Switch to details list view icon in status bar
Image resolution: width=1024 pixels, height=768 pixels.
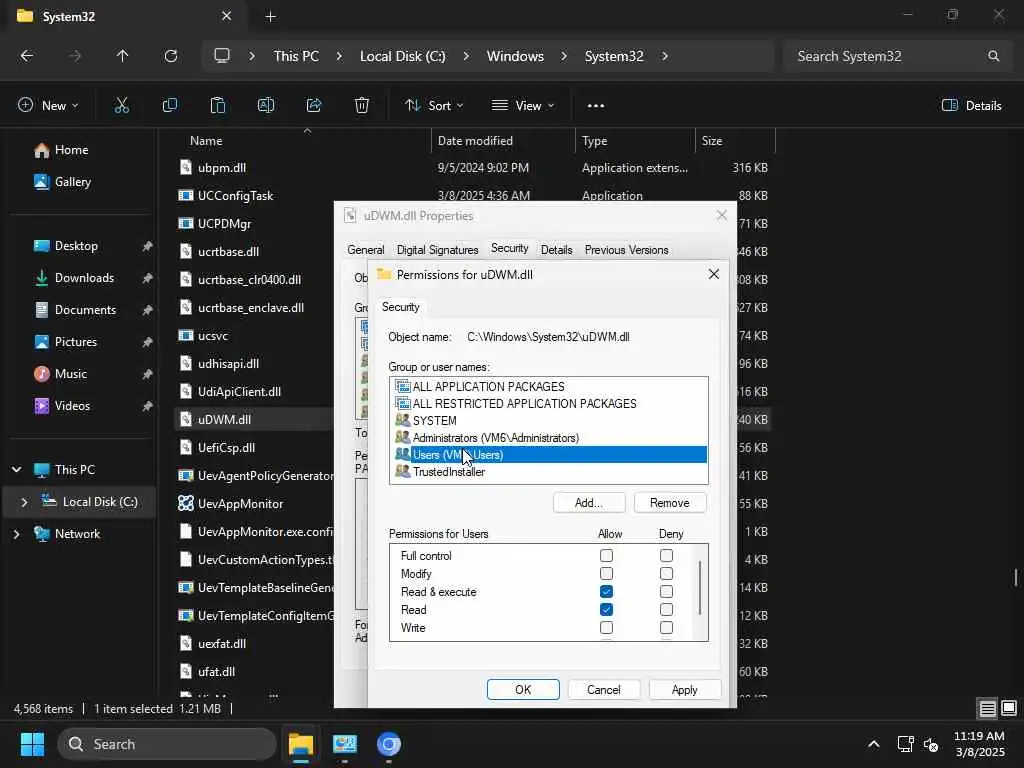pyautogui.click(x=987, y=709)
